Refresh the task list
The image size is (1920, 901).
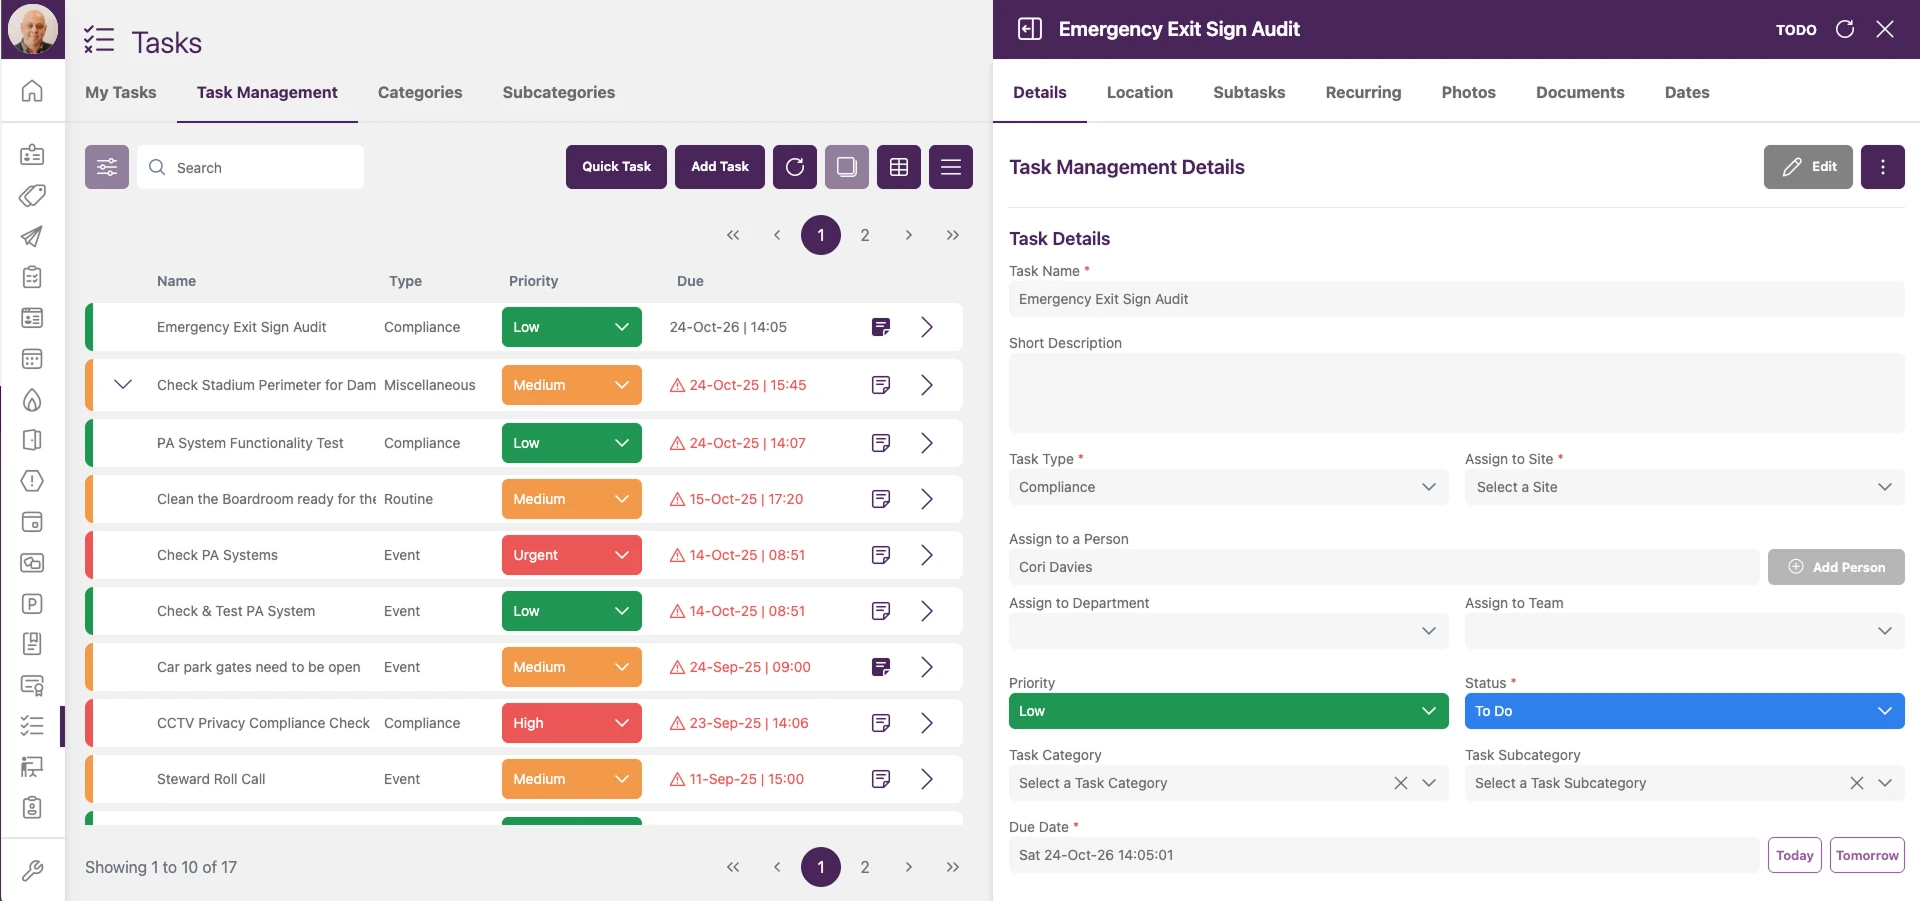click(x=795, y=166)
